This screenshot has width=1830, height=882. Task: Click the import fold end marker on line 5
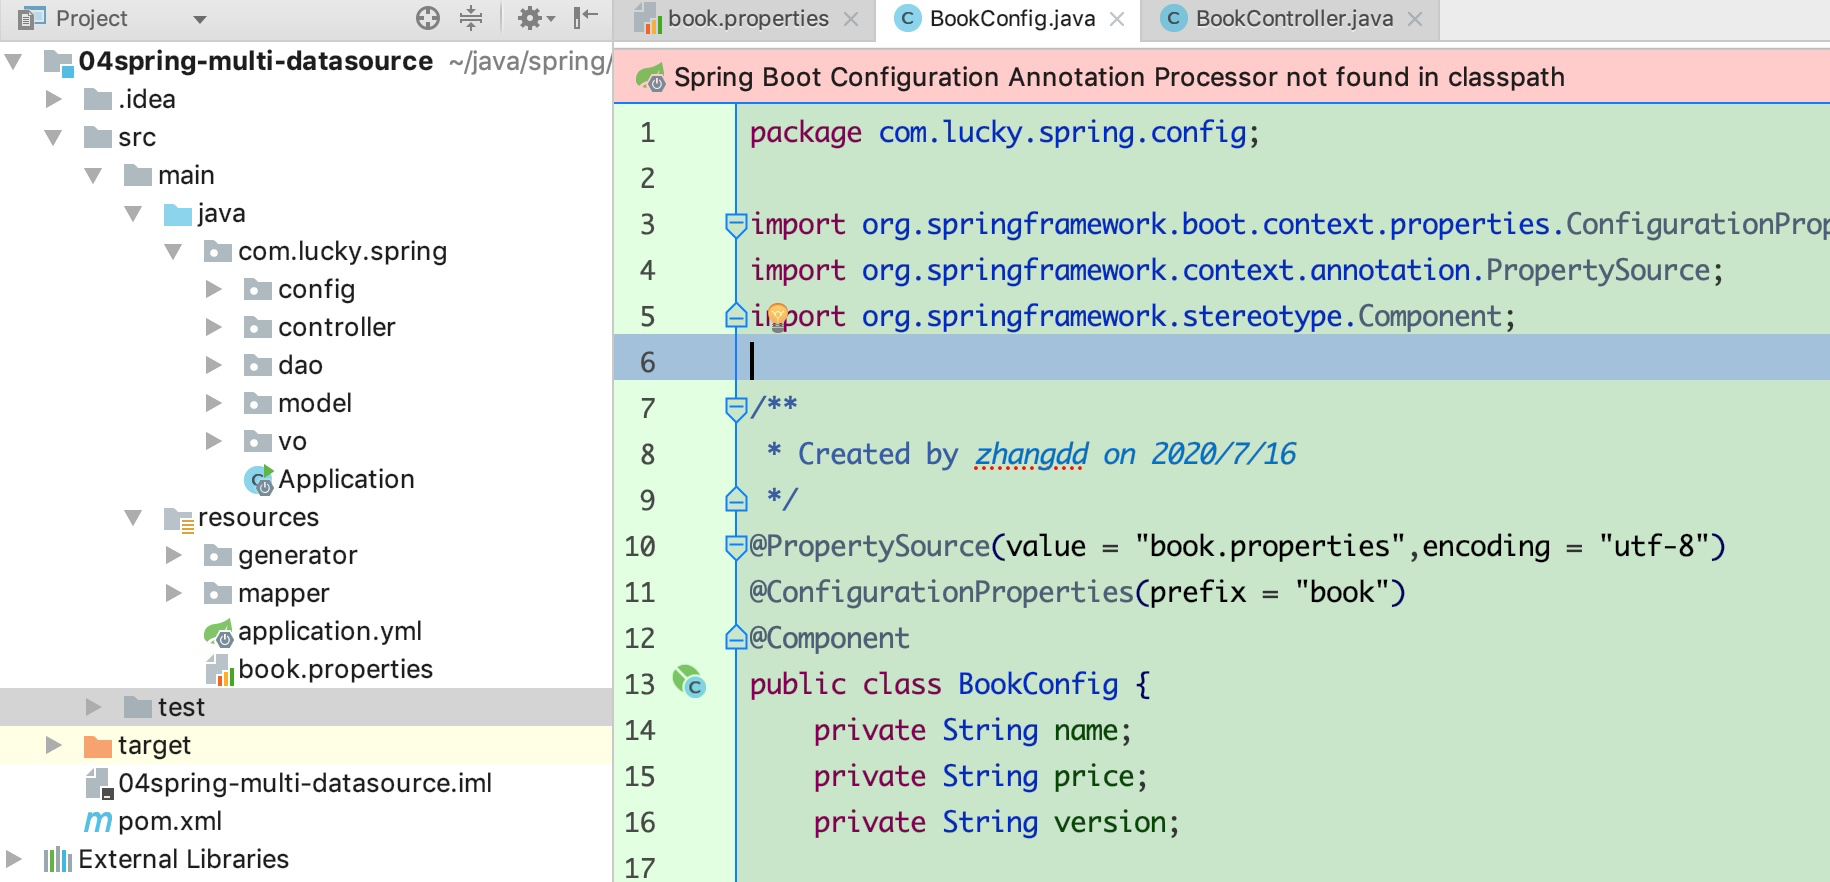pyautogui.click(x=736, y=316)
